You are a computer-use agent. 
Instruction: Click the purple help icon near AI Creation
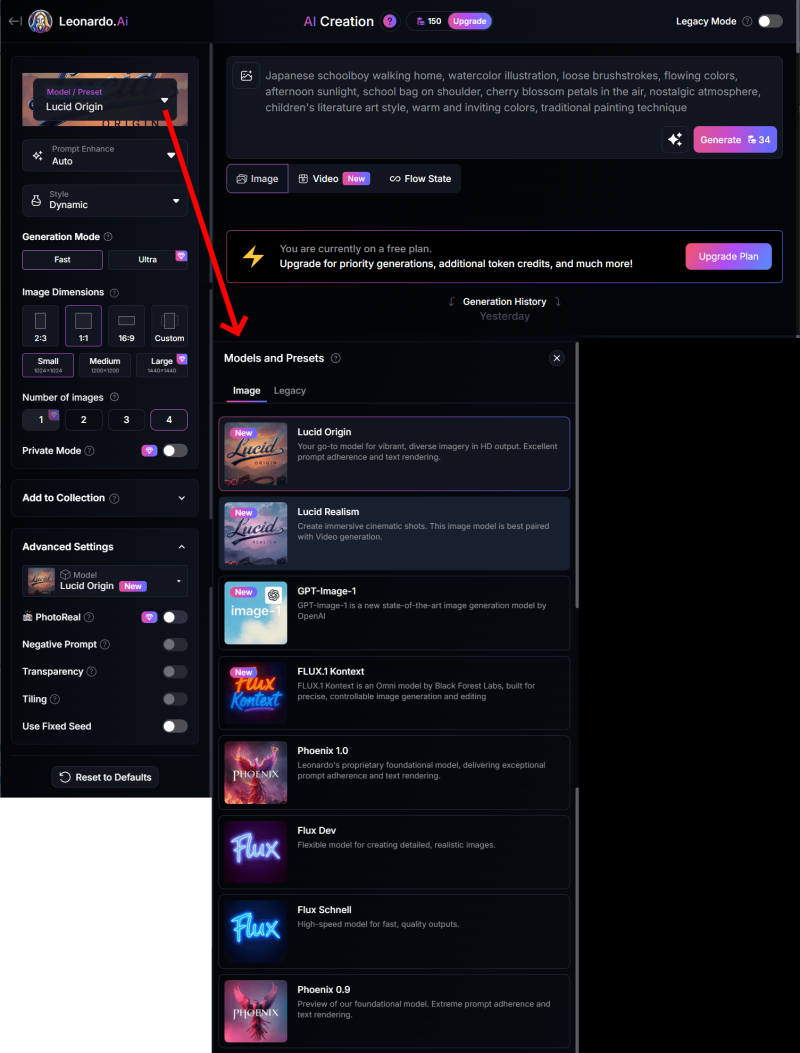[390, 21]
